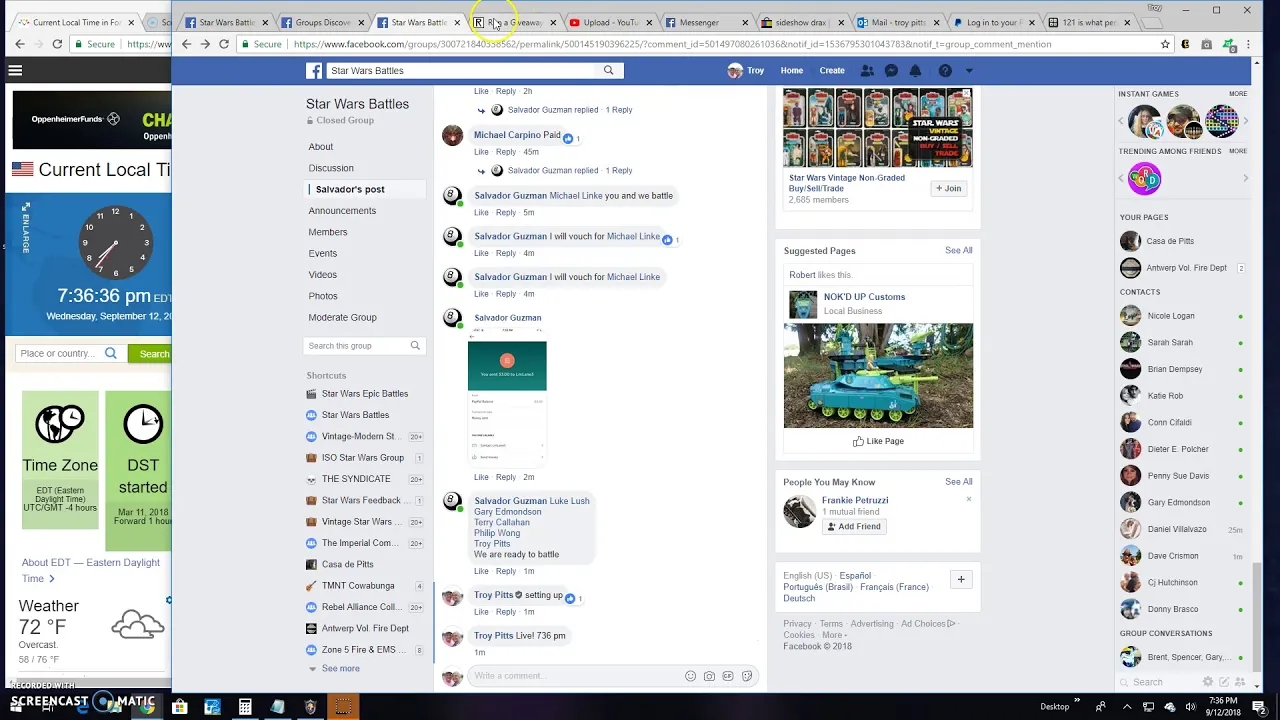Click the green Search button in time window
1280x720 pixels.
[x=152, y=353]
